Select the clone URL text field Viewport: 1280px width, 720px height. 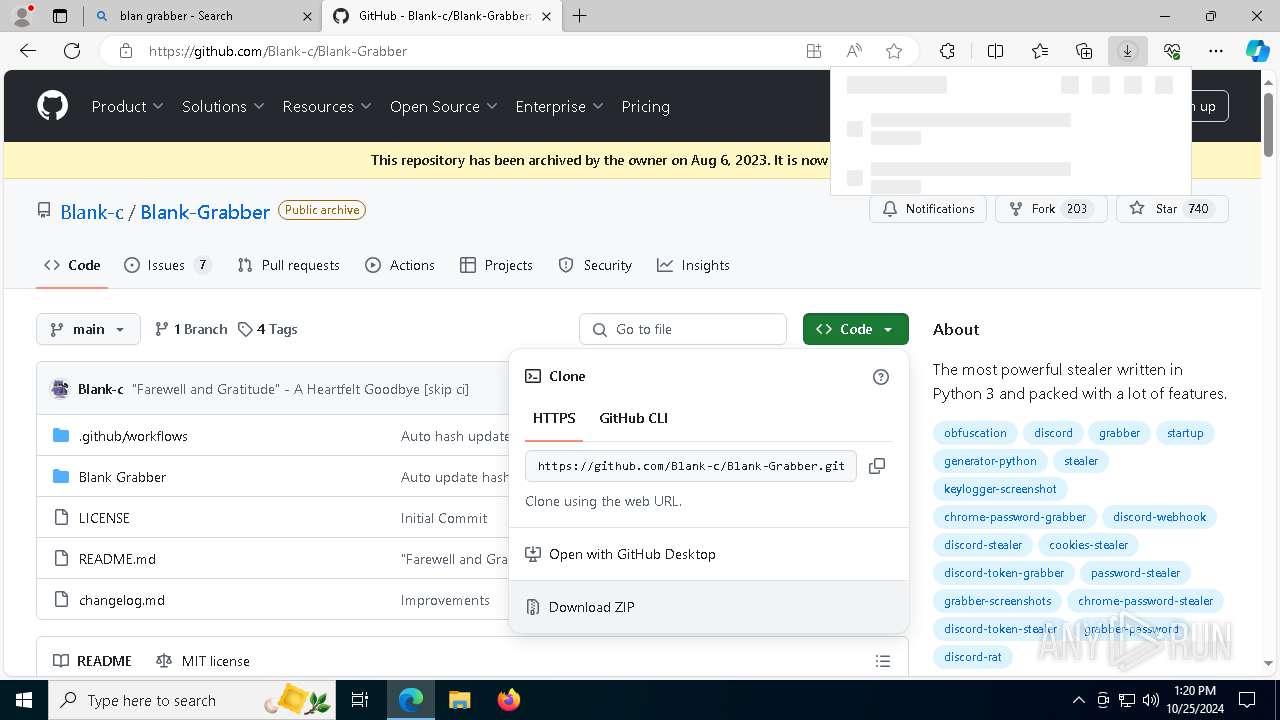[691, 466]
